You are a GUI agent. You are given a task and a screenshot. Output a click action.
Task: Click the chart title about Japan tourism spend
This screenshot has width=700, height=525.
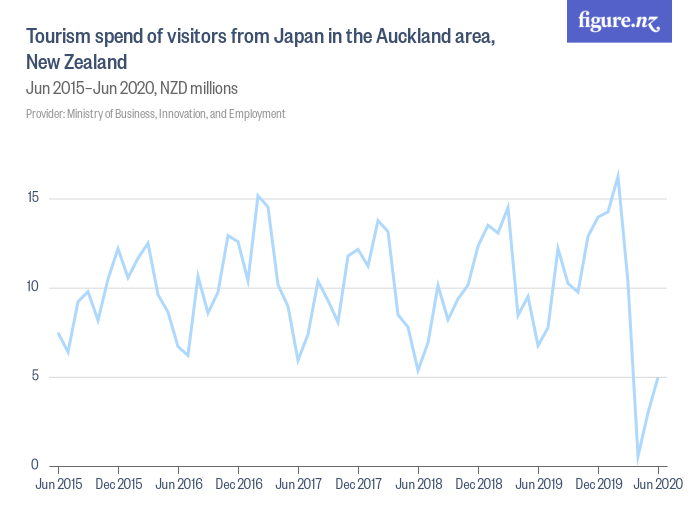260,50
